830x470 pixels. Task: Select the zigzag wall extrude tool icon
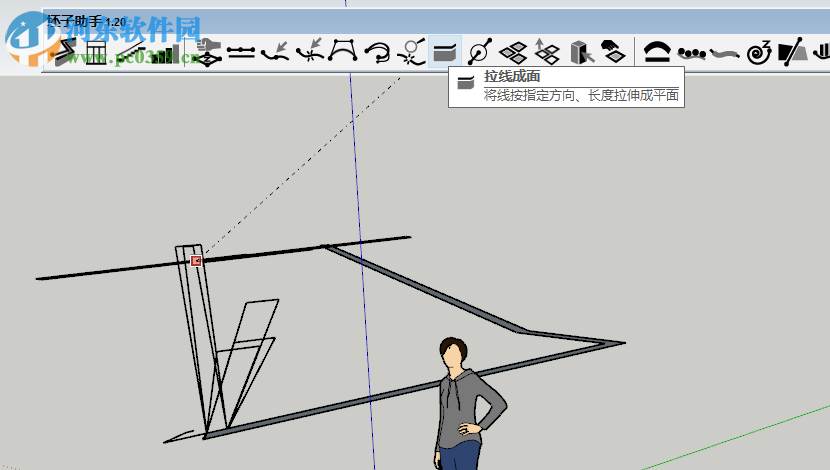65,52
